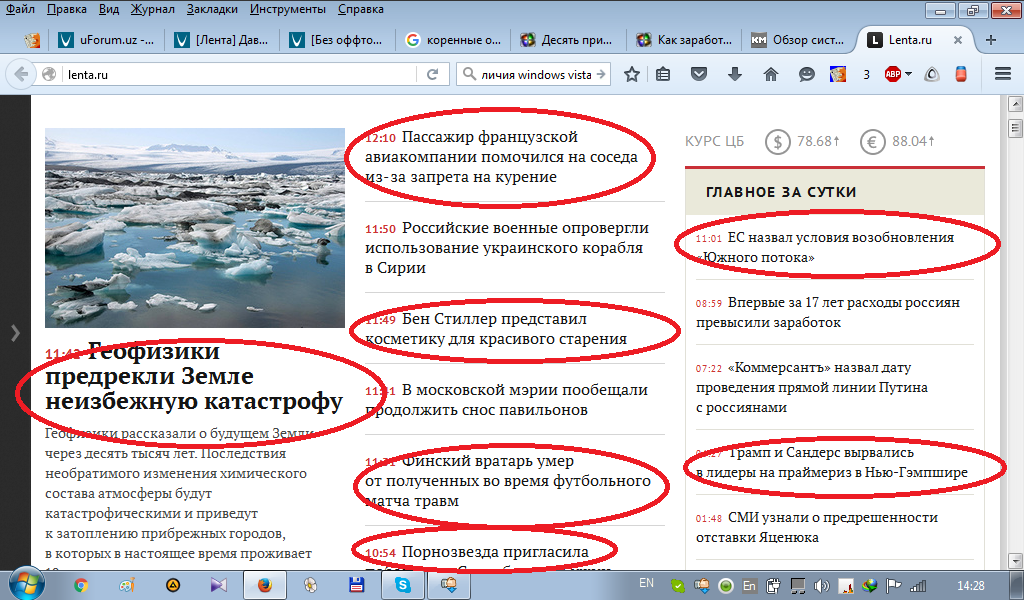
Task: Switch to the Десять при... tab
Action: pyautogui.click(x=568, y=40)
